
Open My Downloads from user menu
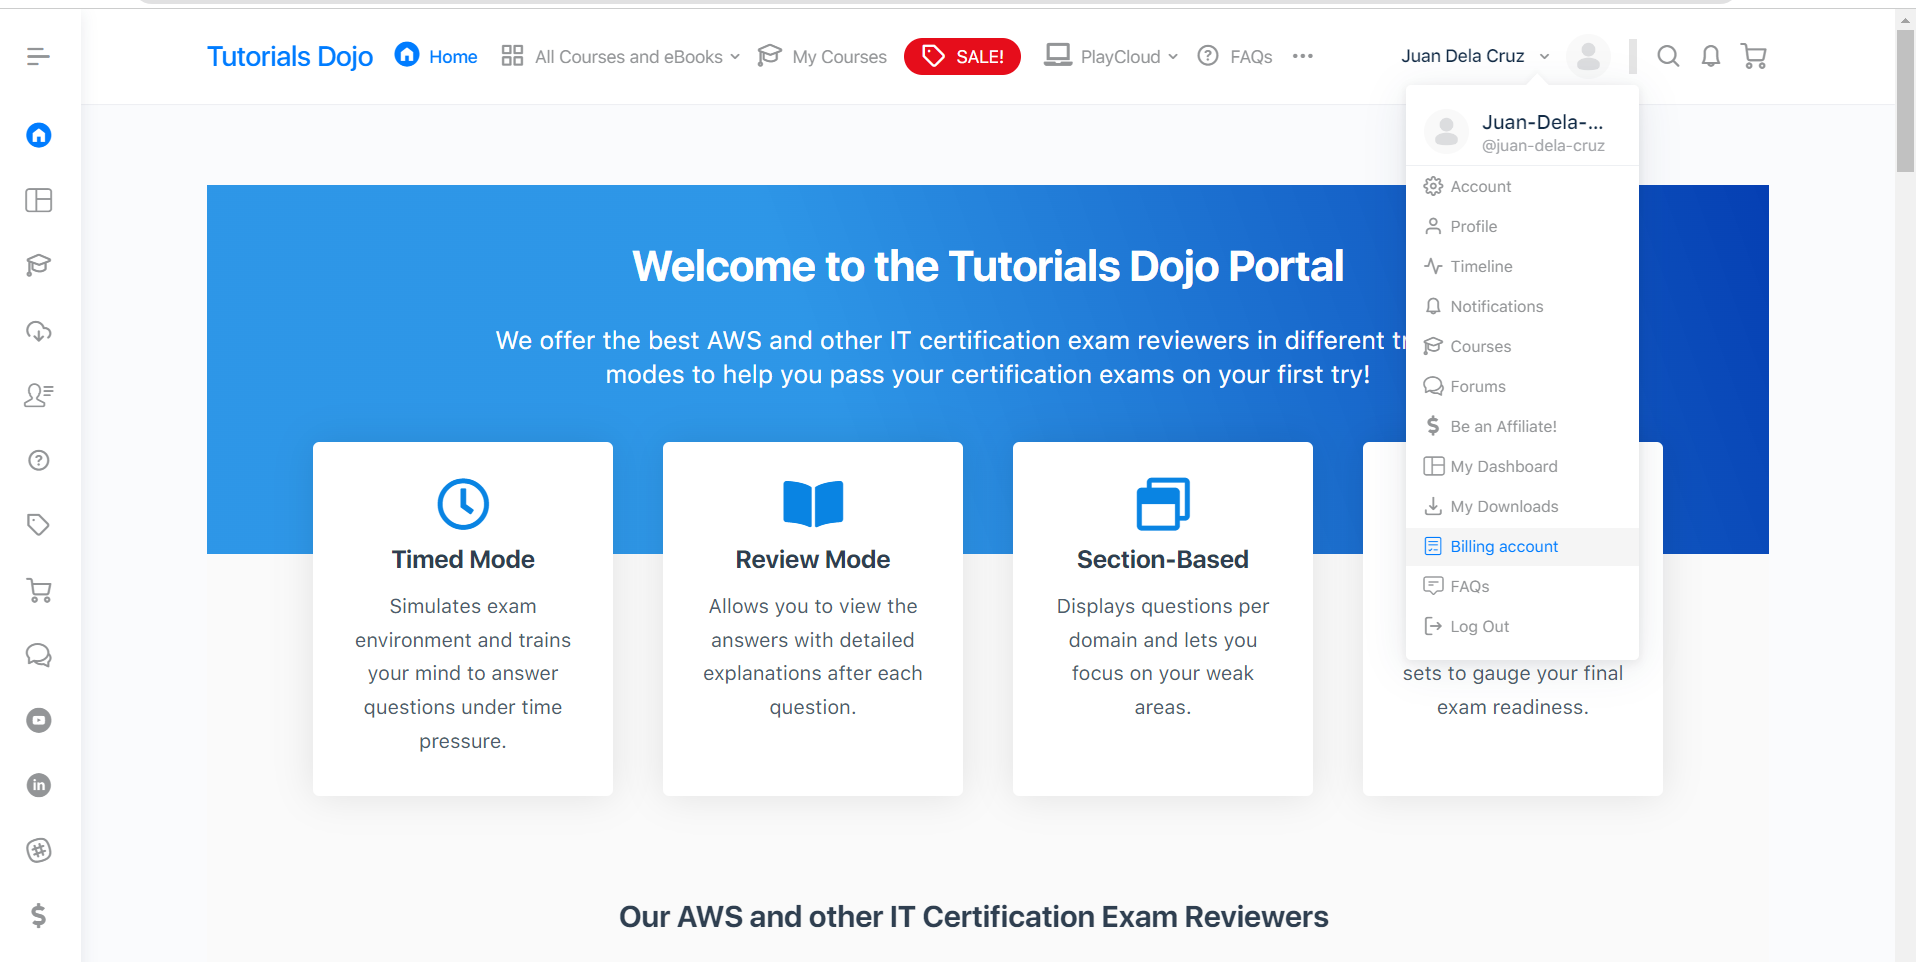1503,507
